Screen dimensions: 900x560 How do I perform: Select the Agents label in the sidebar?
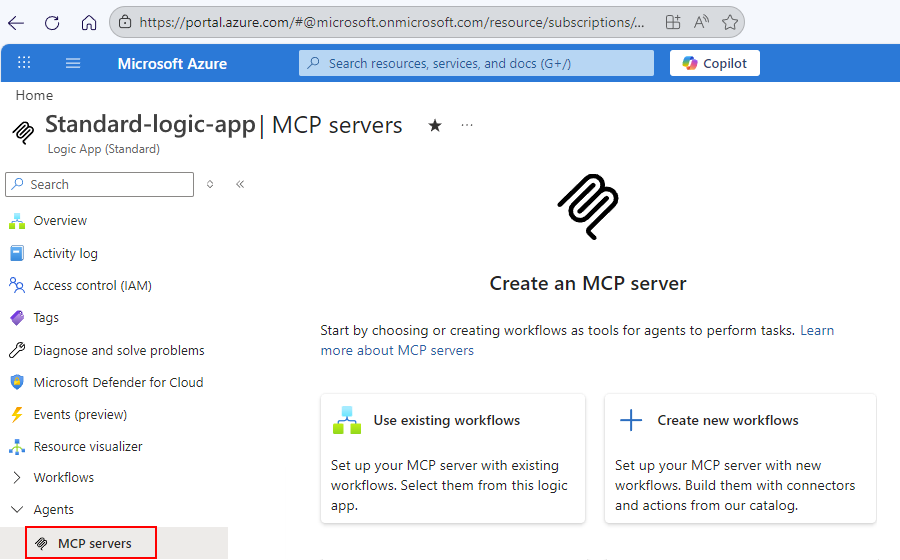pos(53,510)
